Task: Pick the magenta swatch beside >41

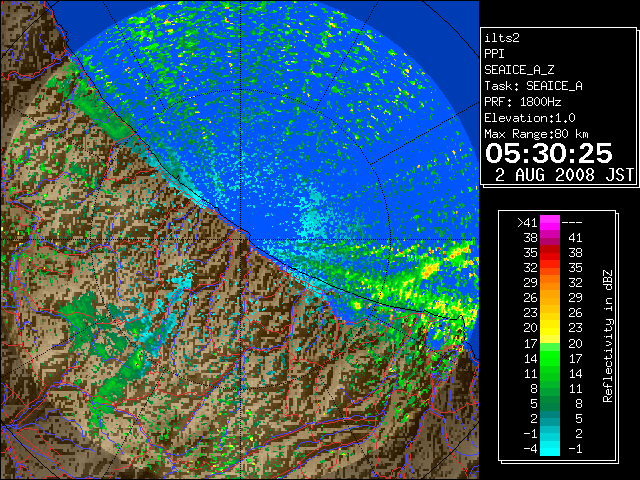Action: [x=550, y=222]
